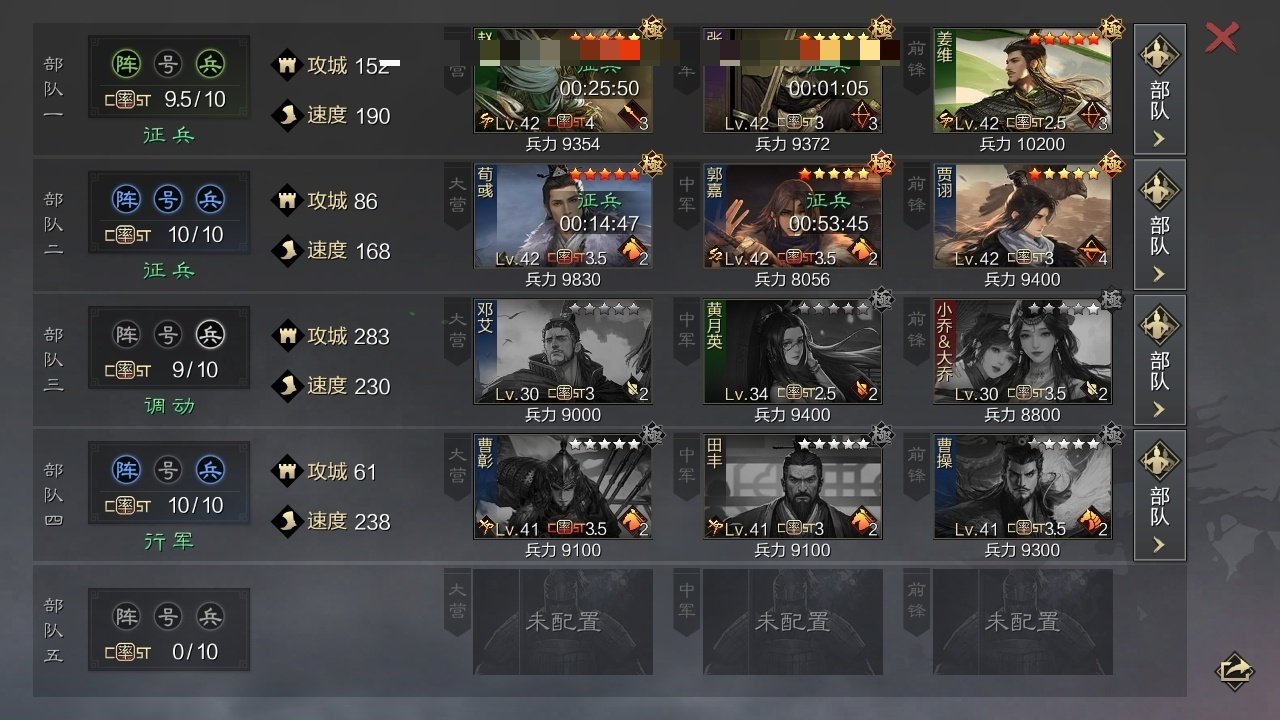The height and width of the screenshot is (720, 1280).
Task: Expand the 部队 panel for team three
Action: point(1160,360)
